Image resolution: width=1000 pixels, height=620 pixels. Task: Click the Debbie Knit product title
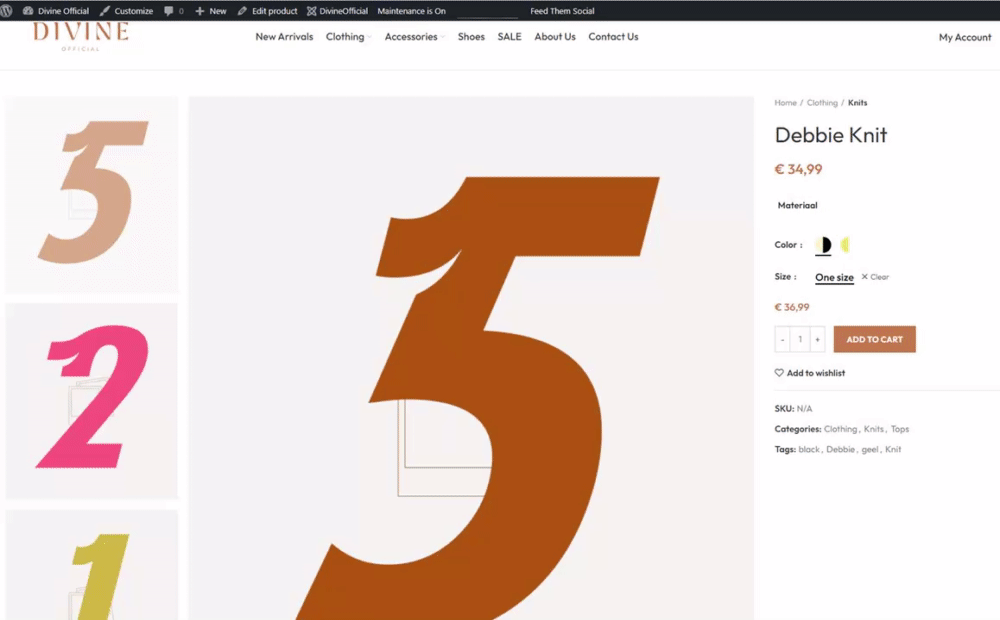pos(830,135)
